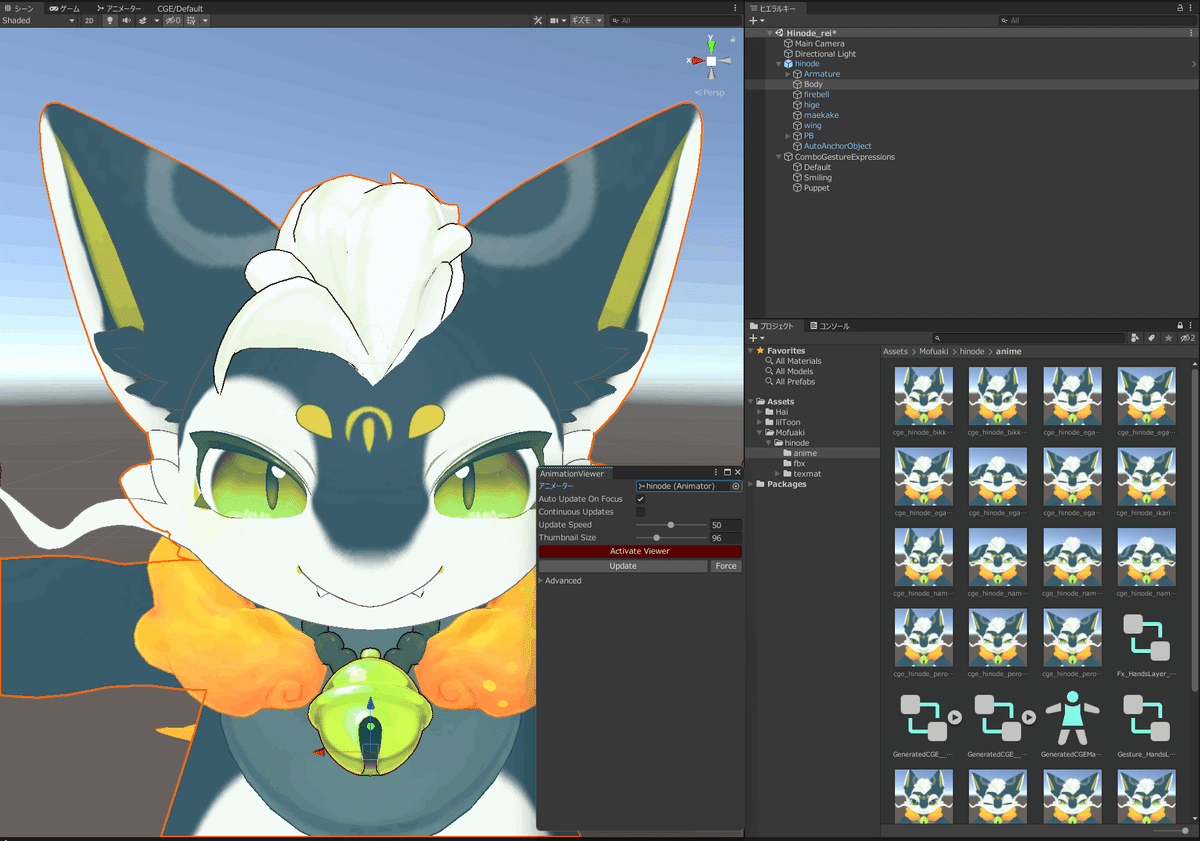Image resolution: width=1200 pixels, height=841 pixels.
Task: Select the firebell object icon
Action: 798,95
